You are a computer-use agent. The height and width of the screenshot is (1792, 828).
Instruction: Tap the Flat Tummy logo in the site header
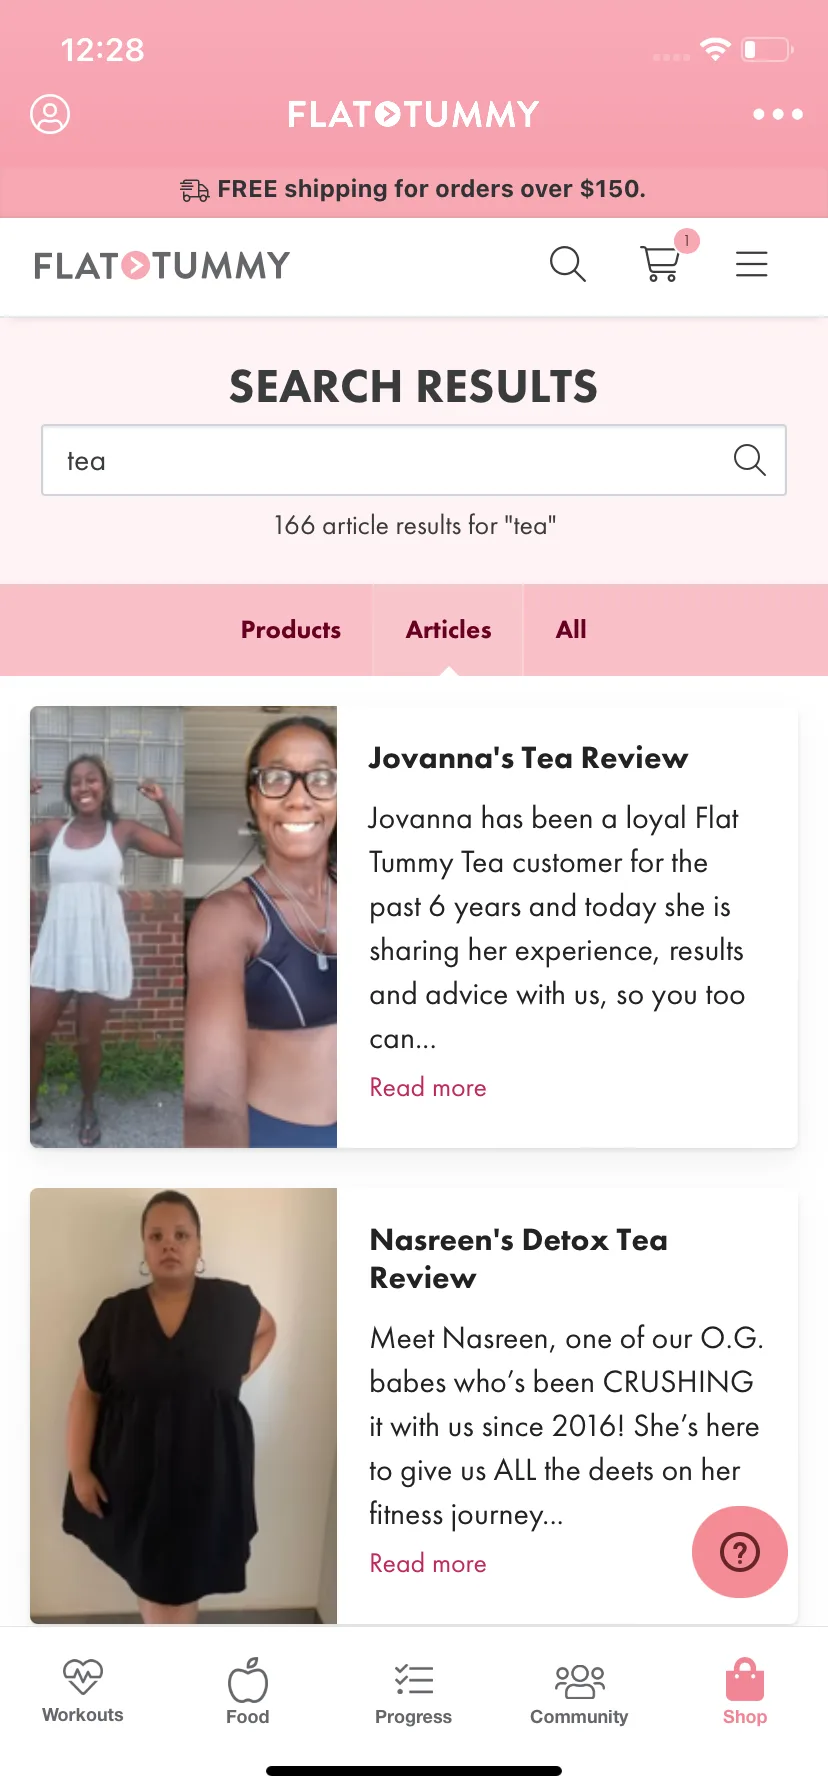tap(162, 266)
